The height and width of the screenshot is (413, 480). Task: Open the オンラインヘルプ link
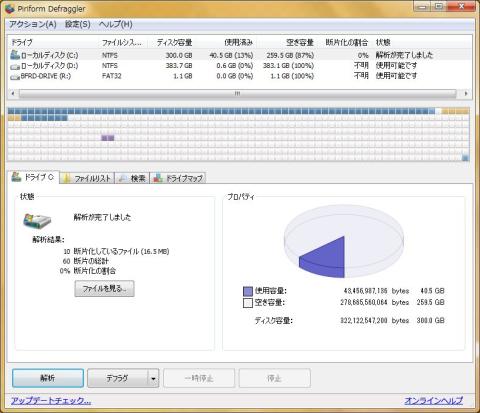434,400
